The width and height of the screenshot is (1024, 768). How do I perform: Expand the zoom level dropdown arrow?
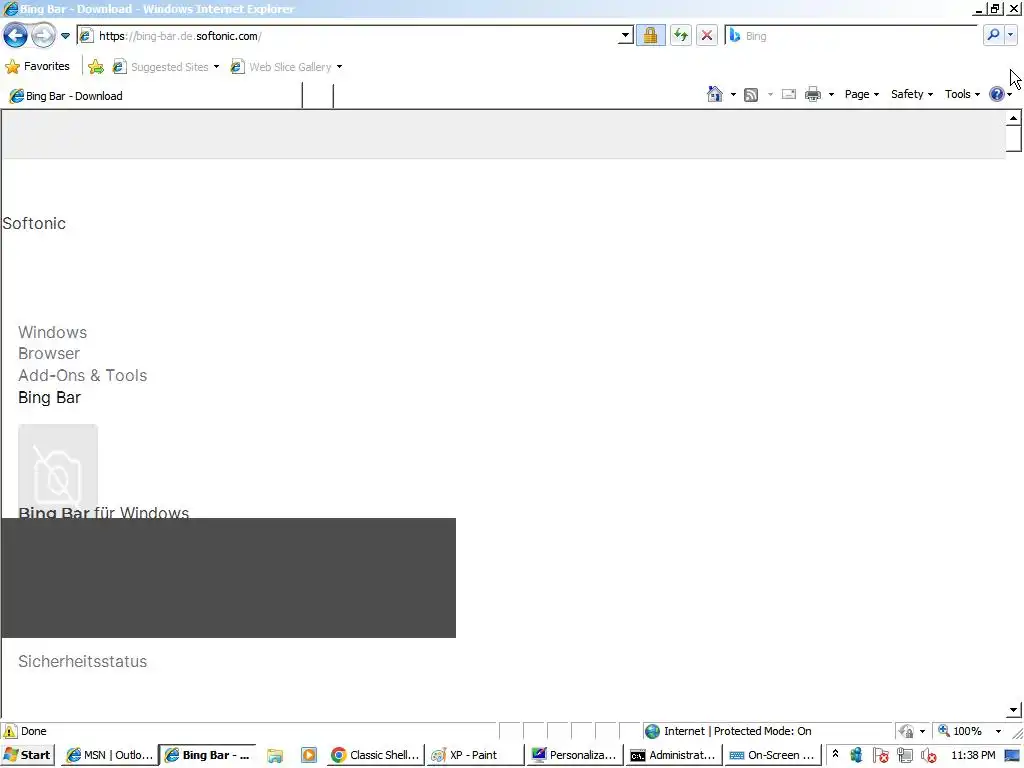[x=998, y=731]
